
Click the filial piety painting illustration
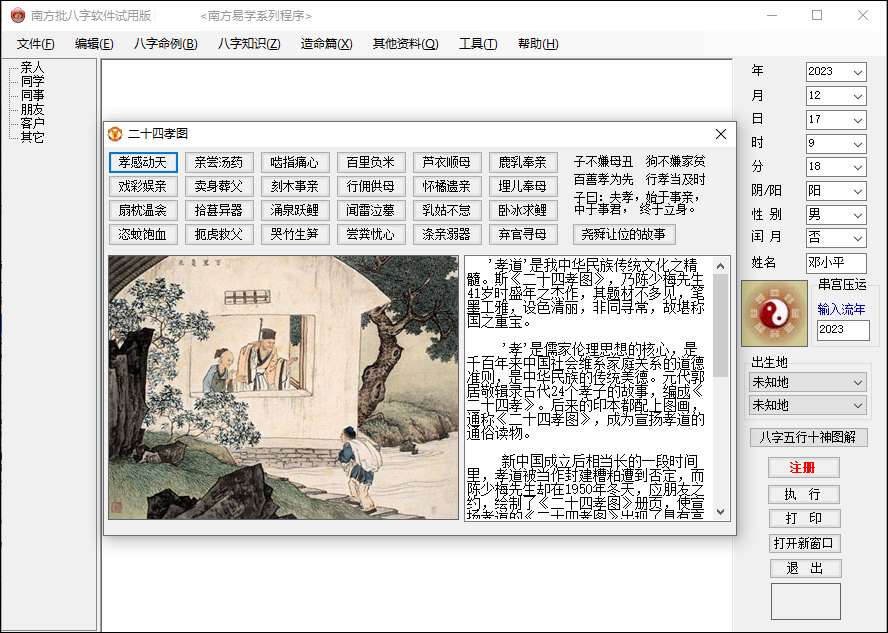click(283, 387)
